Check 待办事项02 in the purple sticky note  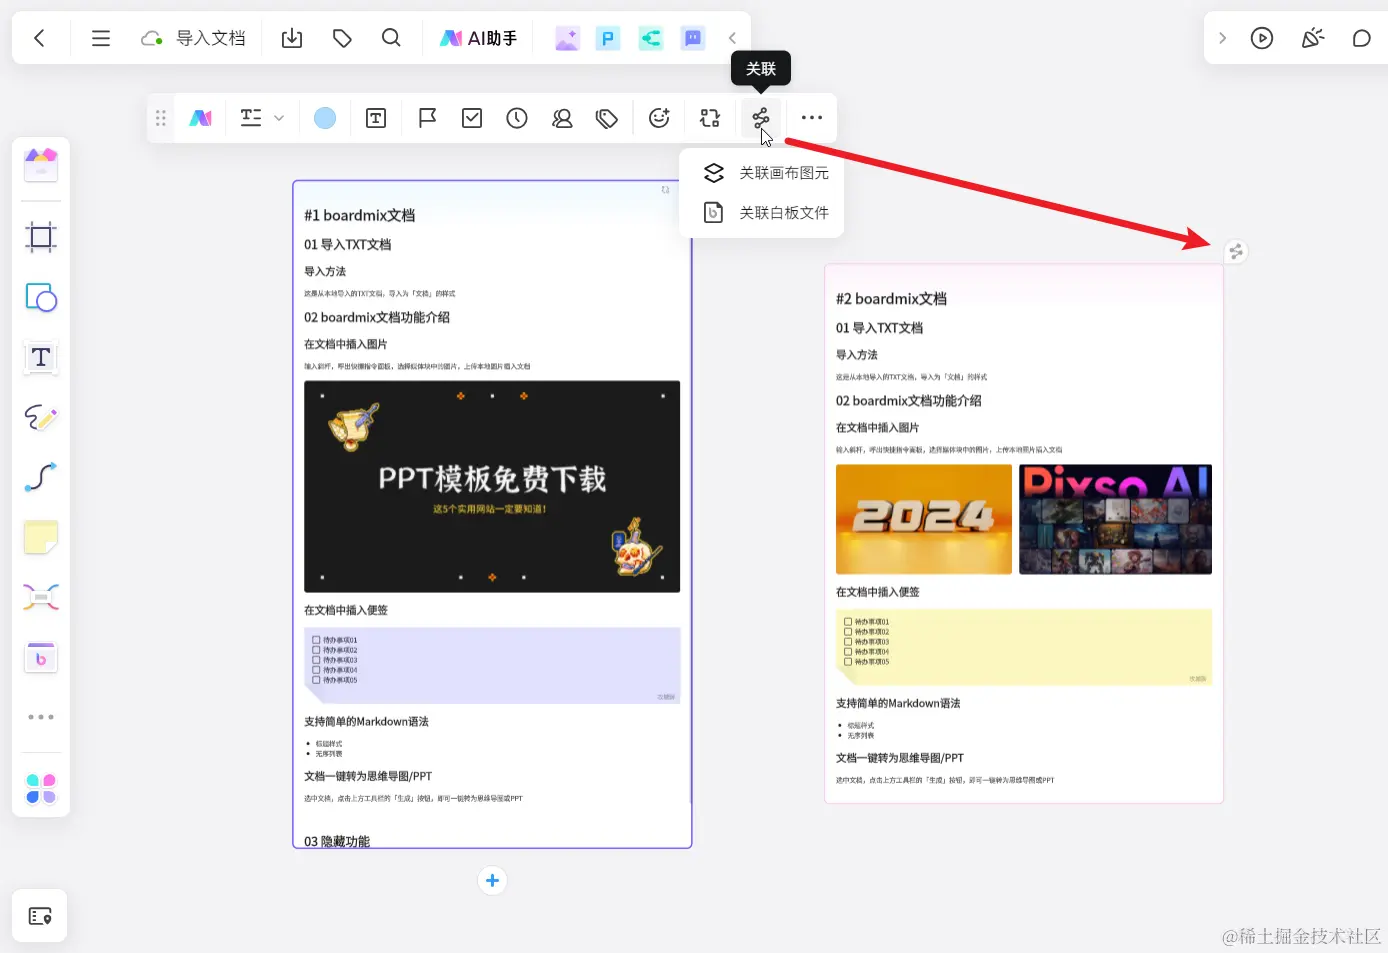[x=317, y=649]
